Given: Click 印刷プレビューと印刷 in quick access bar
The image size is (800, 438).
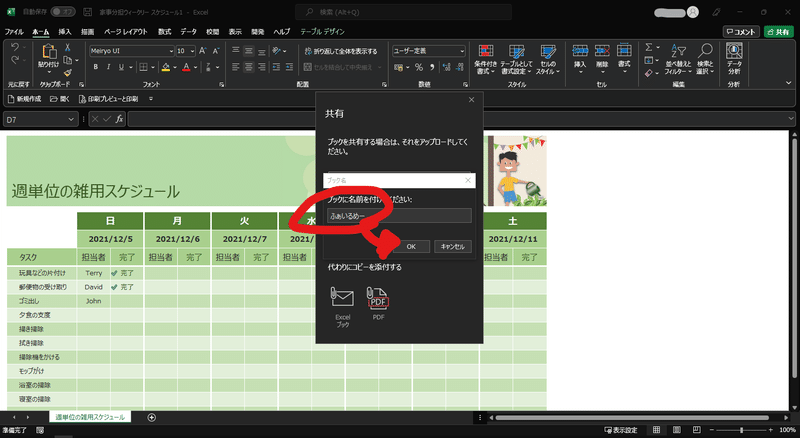Looking at the screenshot, I should pyautogui.click(x=109, y=99).
